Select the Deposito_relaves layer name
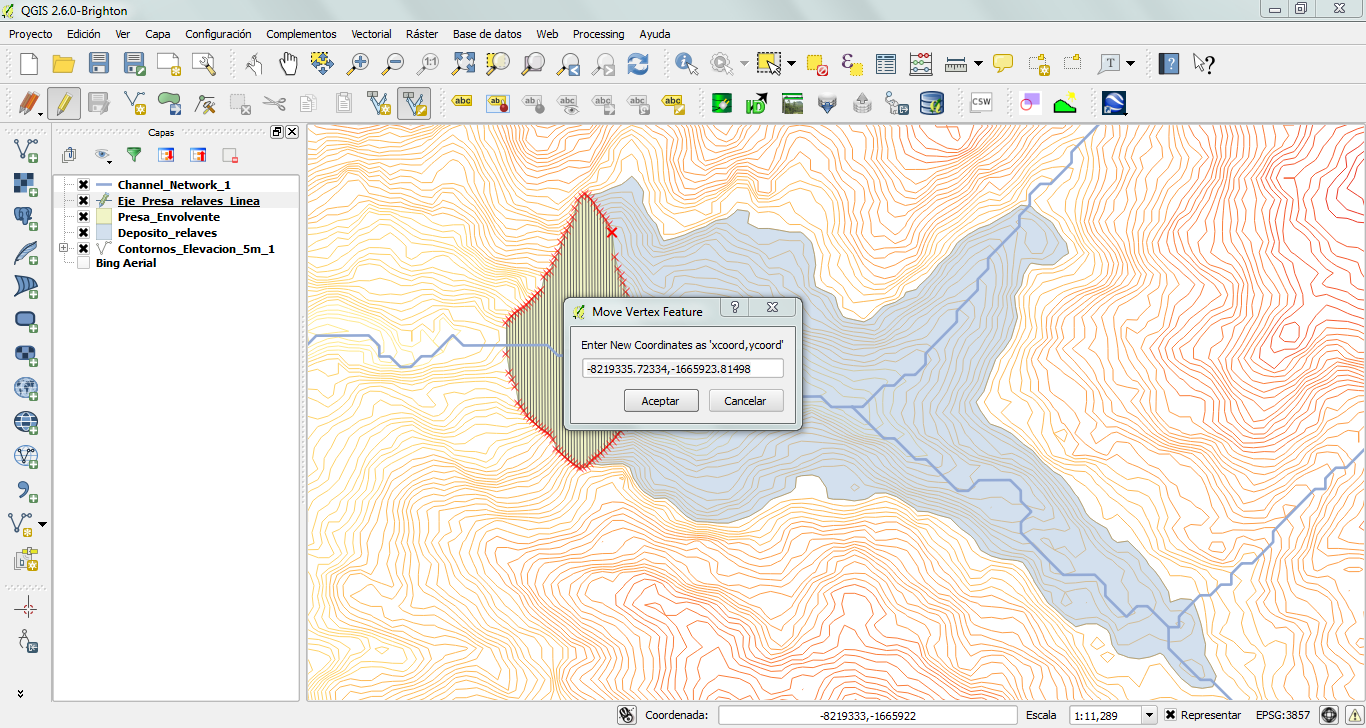This screenshot has height=728, width=1366. coord(167,233)
